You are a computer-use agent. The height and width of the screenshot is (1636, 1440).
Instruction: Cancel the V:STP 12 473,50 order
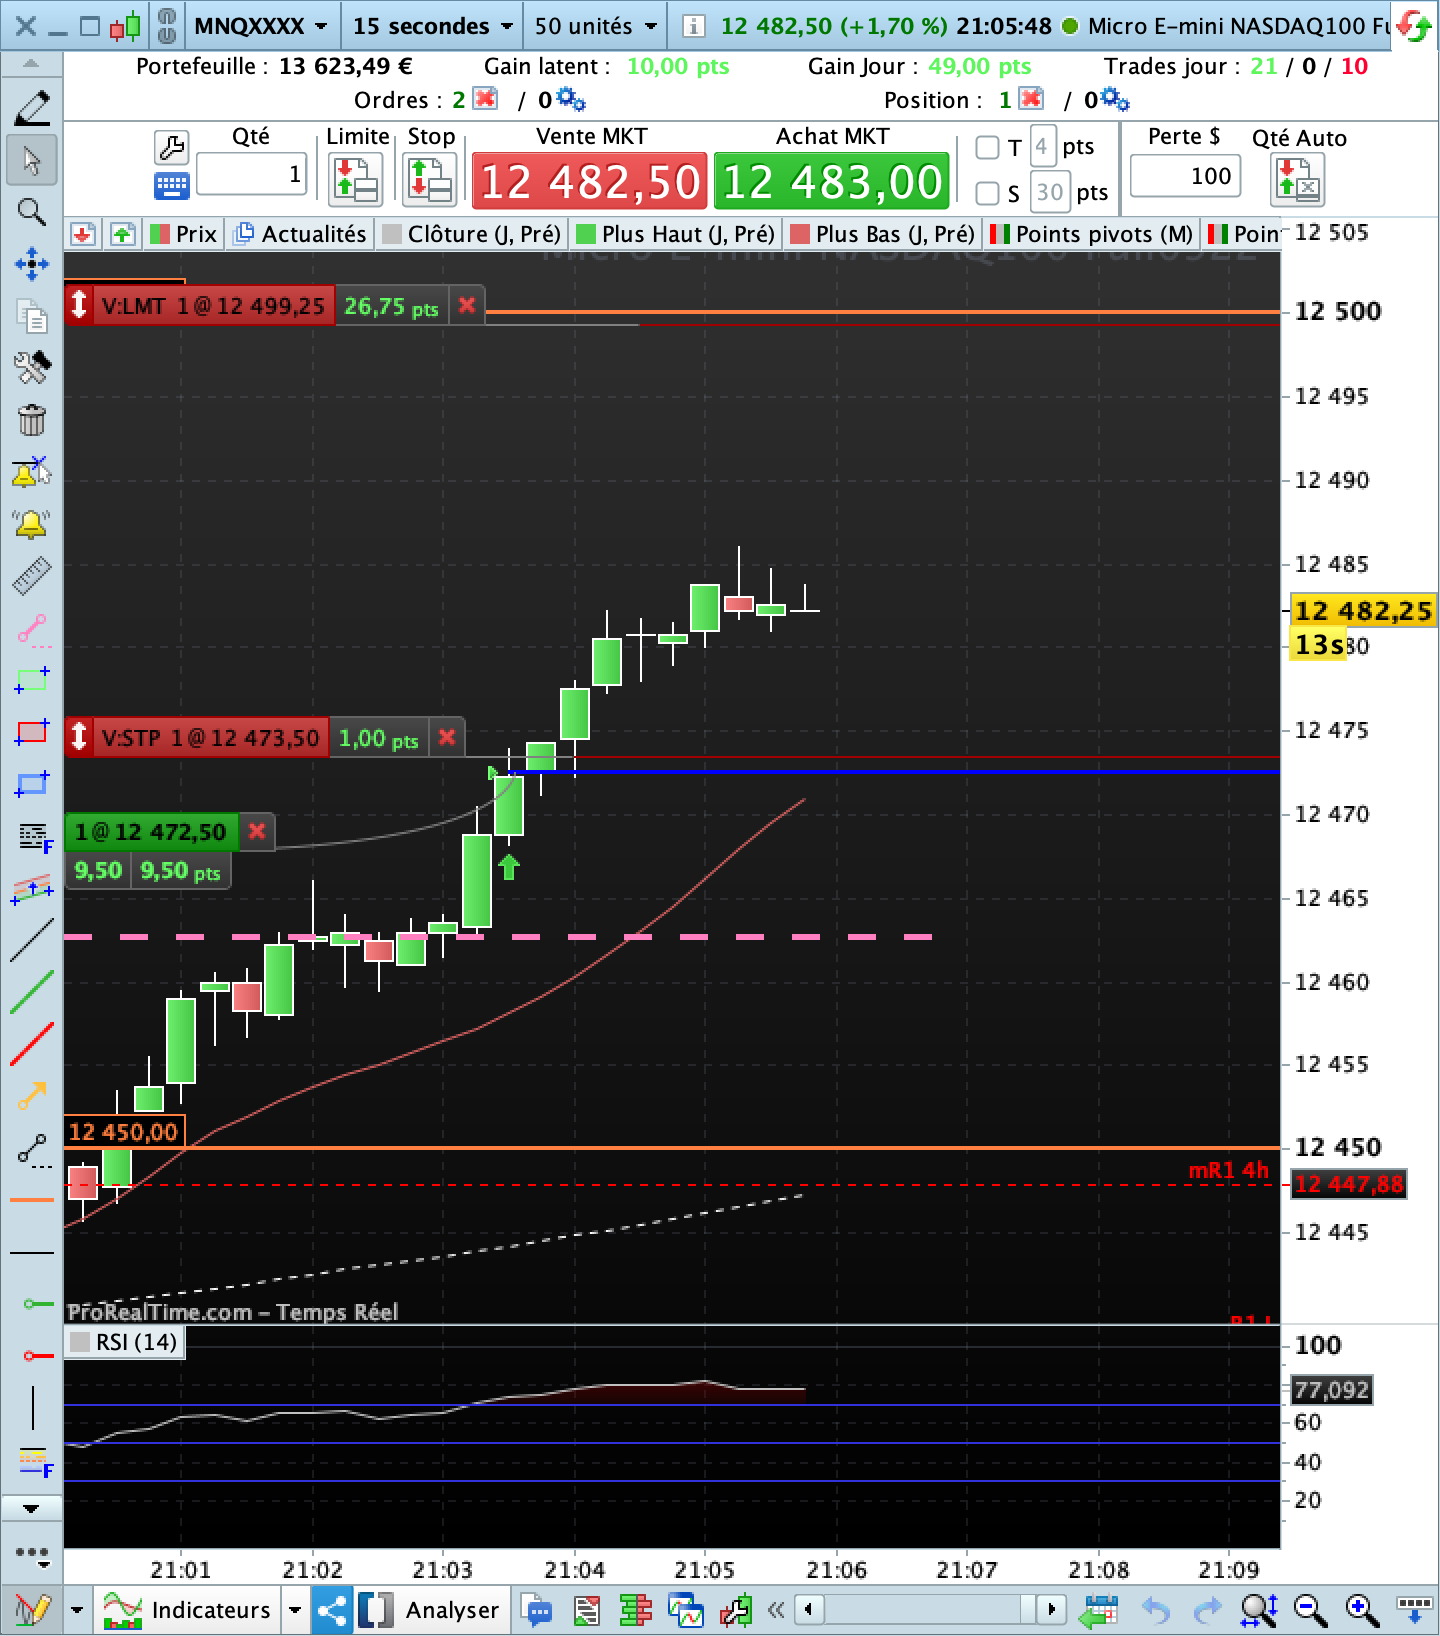coord(447,738)
